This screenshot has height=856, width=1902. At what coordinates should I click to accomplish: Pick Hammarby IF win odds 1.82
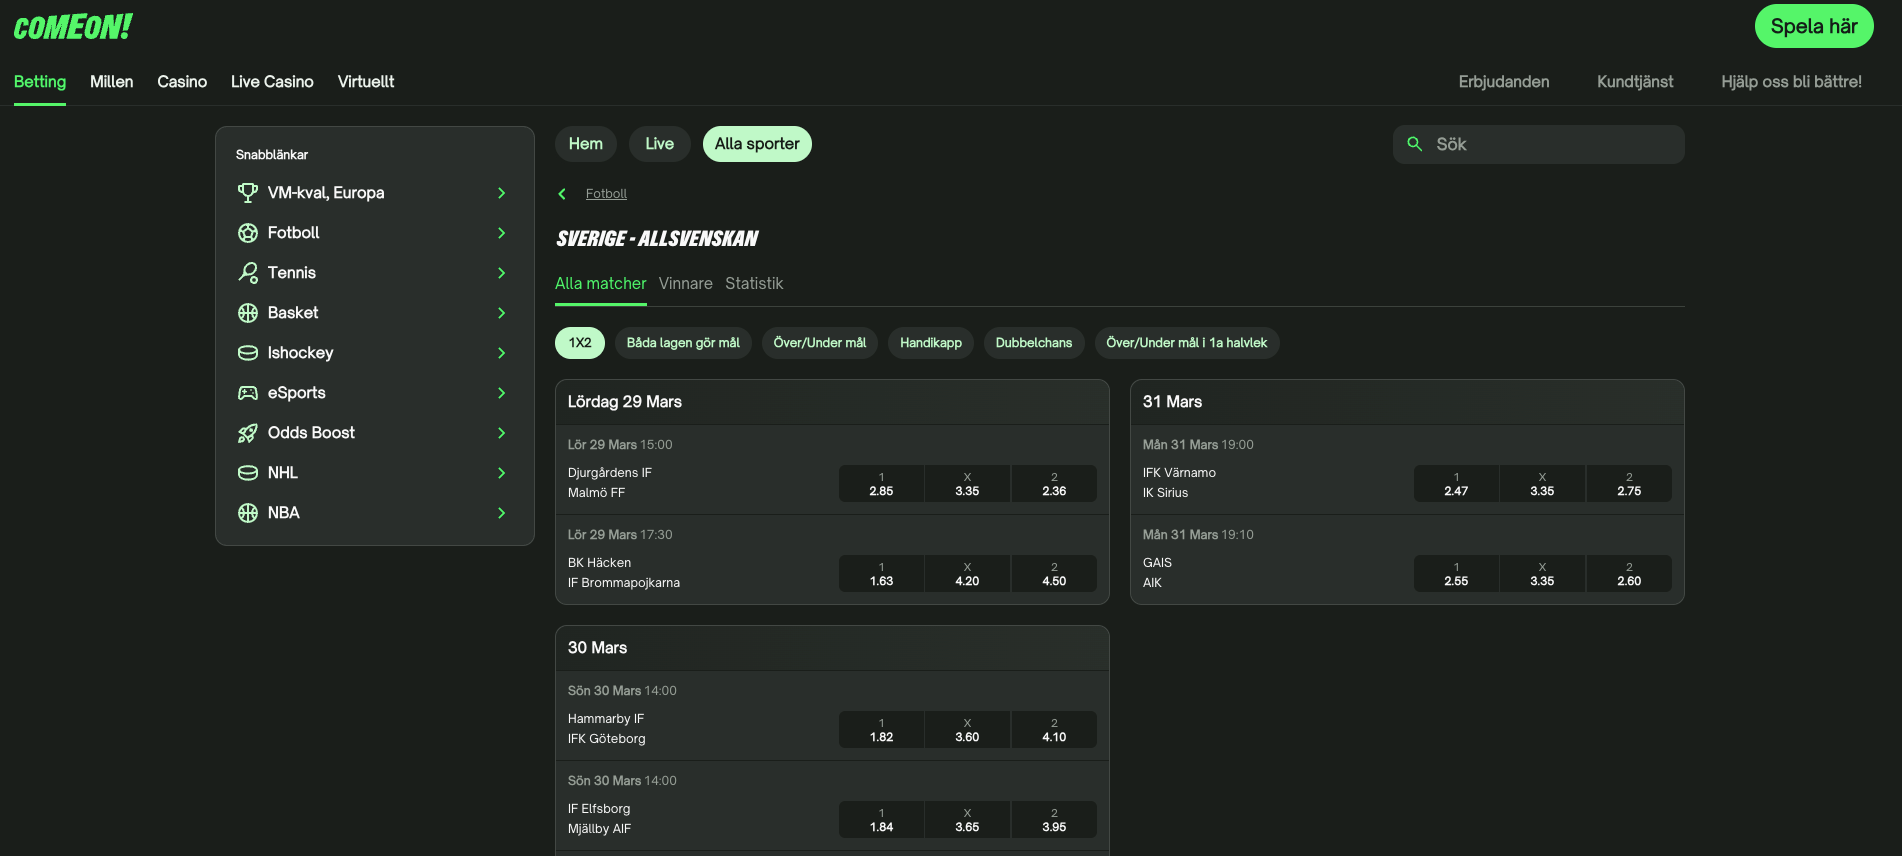tap(881, 730)
